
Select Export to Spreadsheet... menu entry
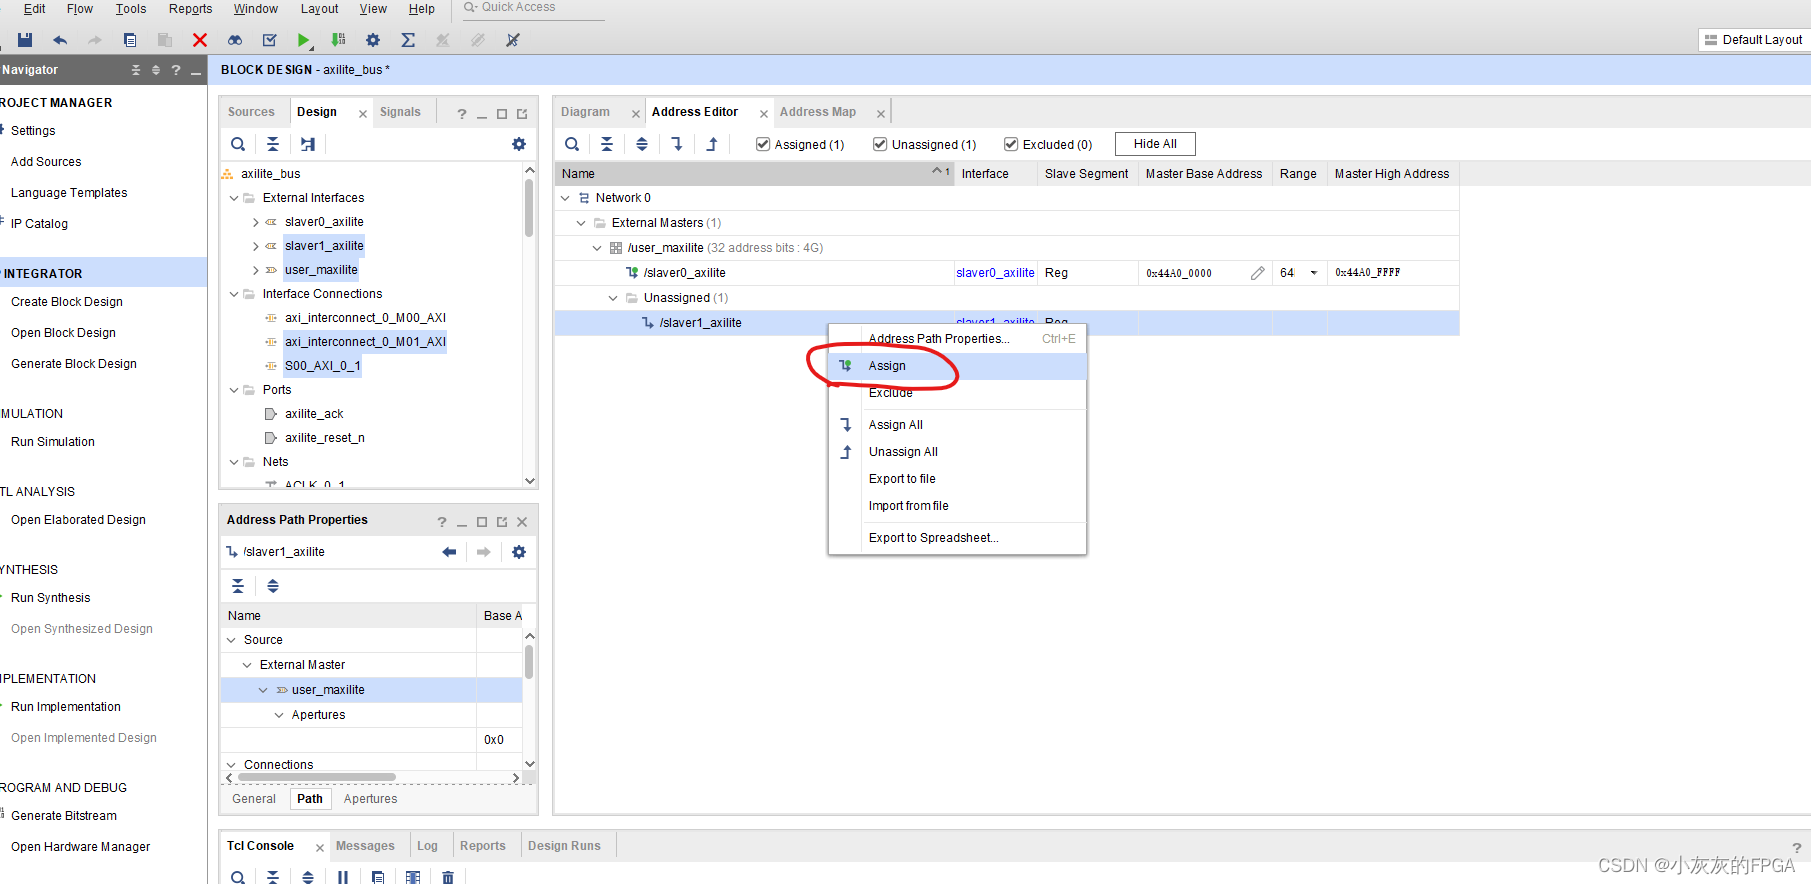[x=958, y=538]
